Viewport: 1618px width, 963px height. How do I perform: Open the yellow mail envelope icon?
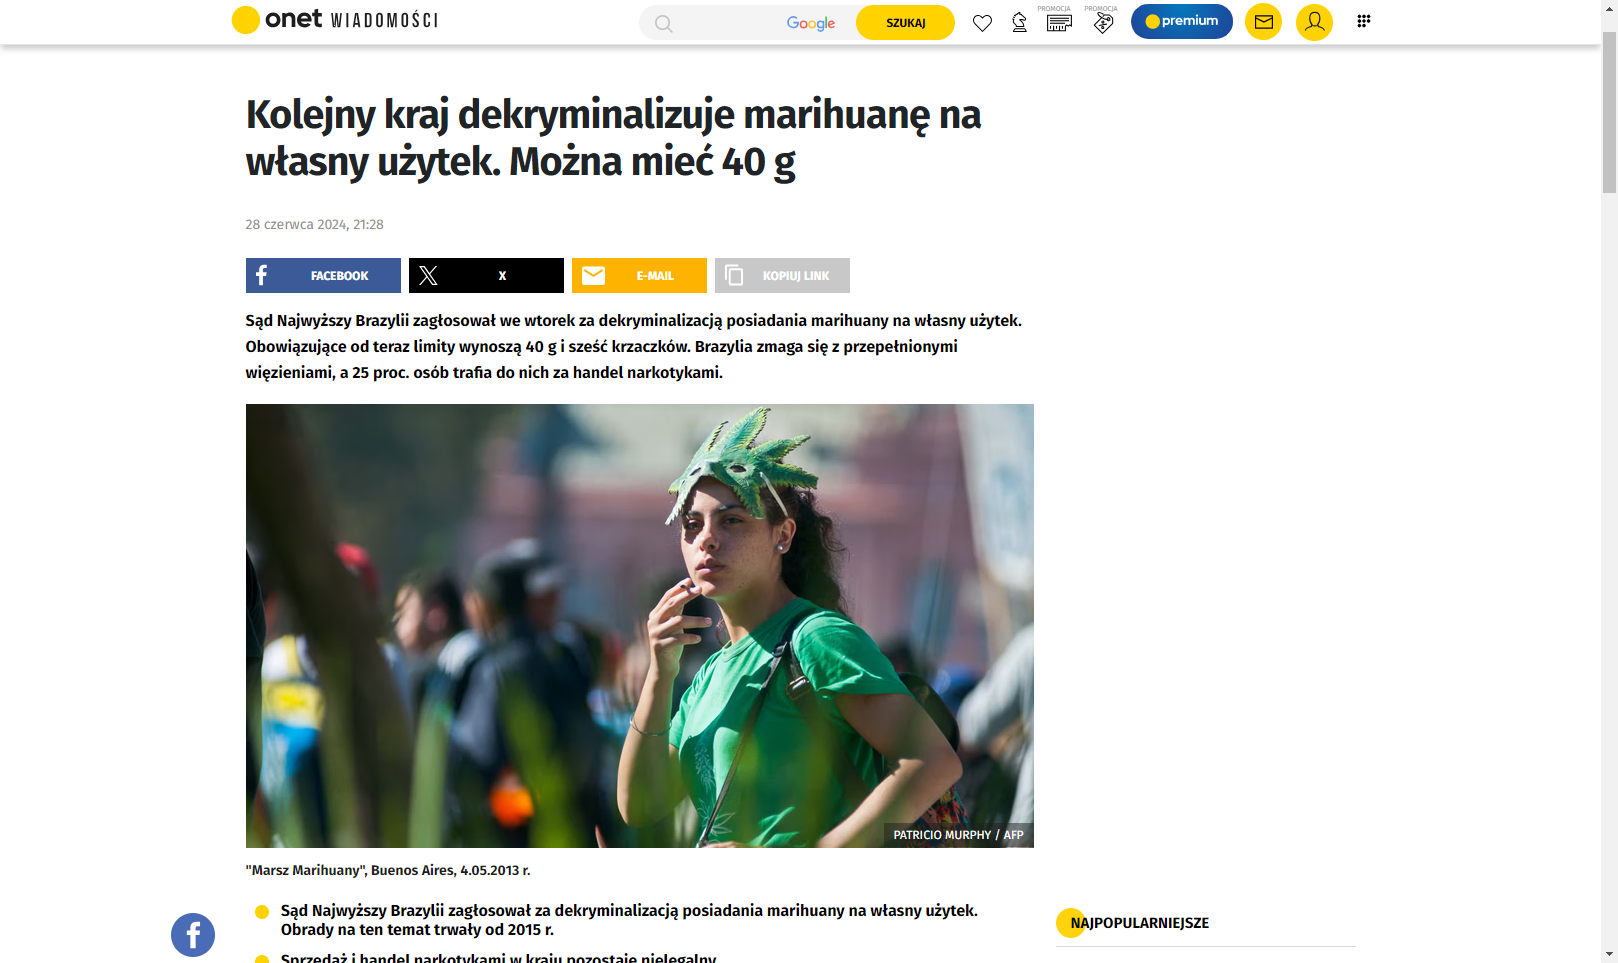1264,22
